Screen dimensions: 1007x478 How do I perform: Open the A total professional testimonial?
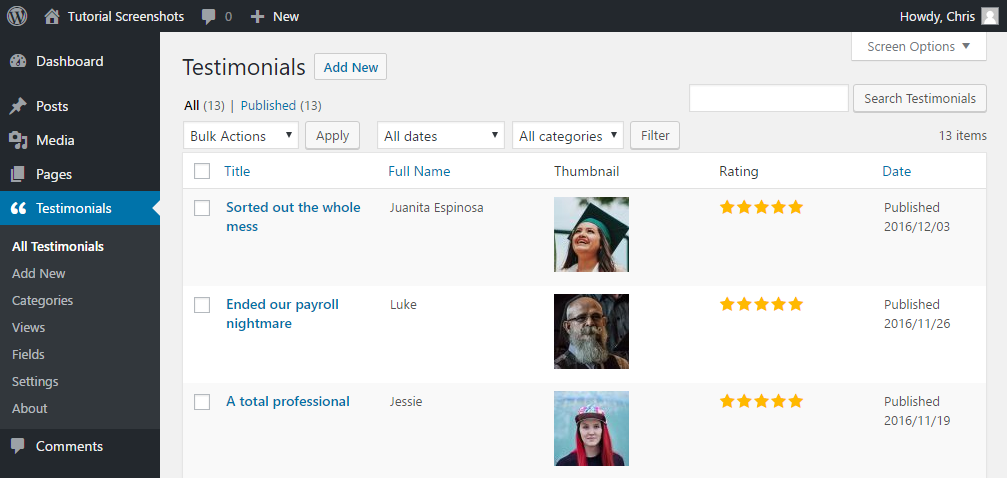tap(288, 402)
